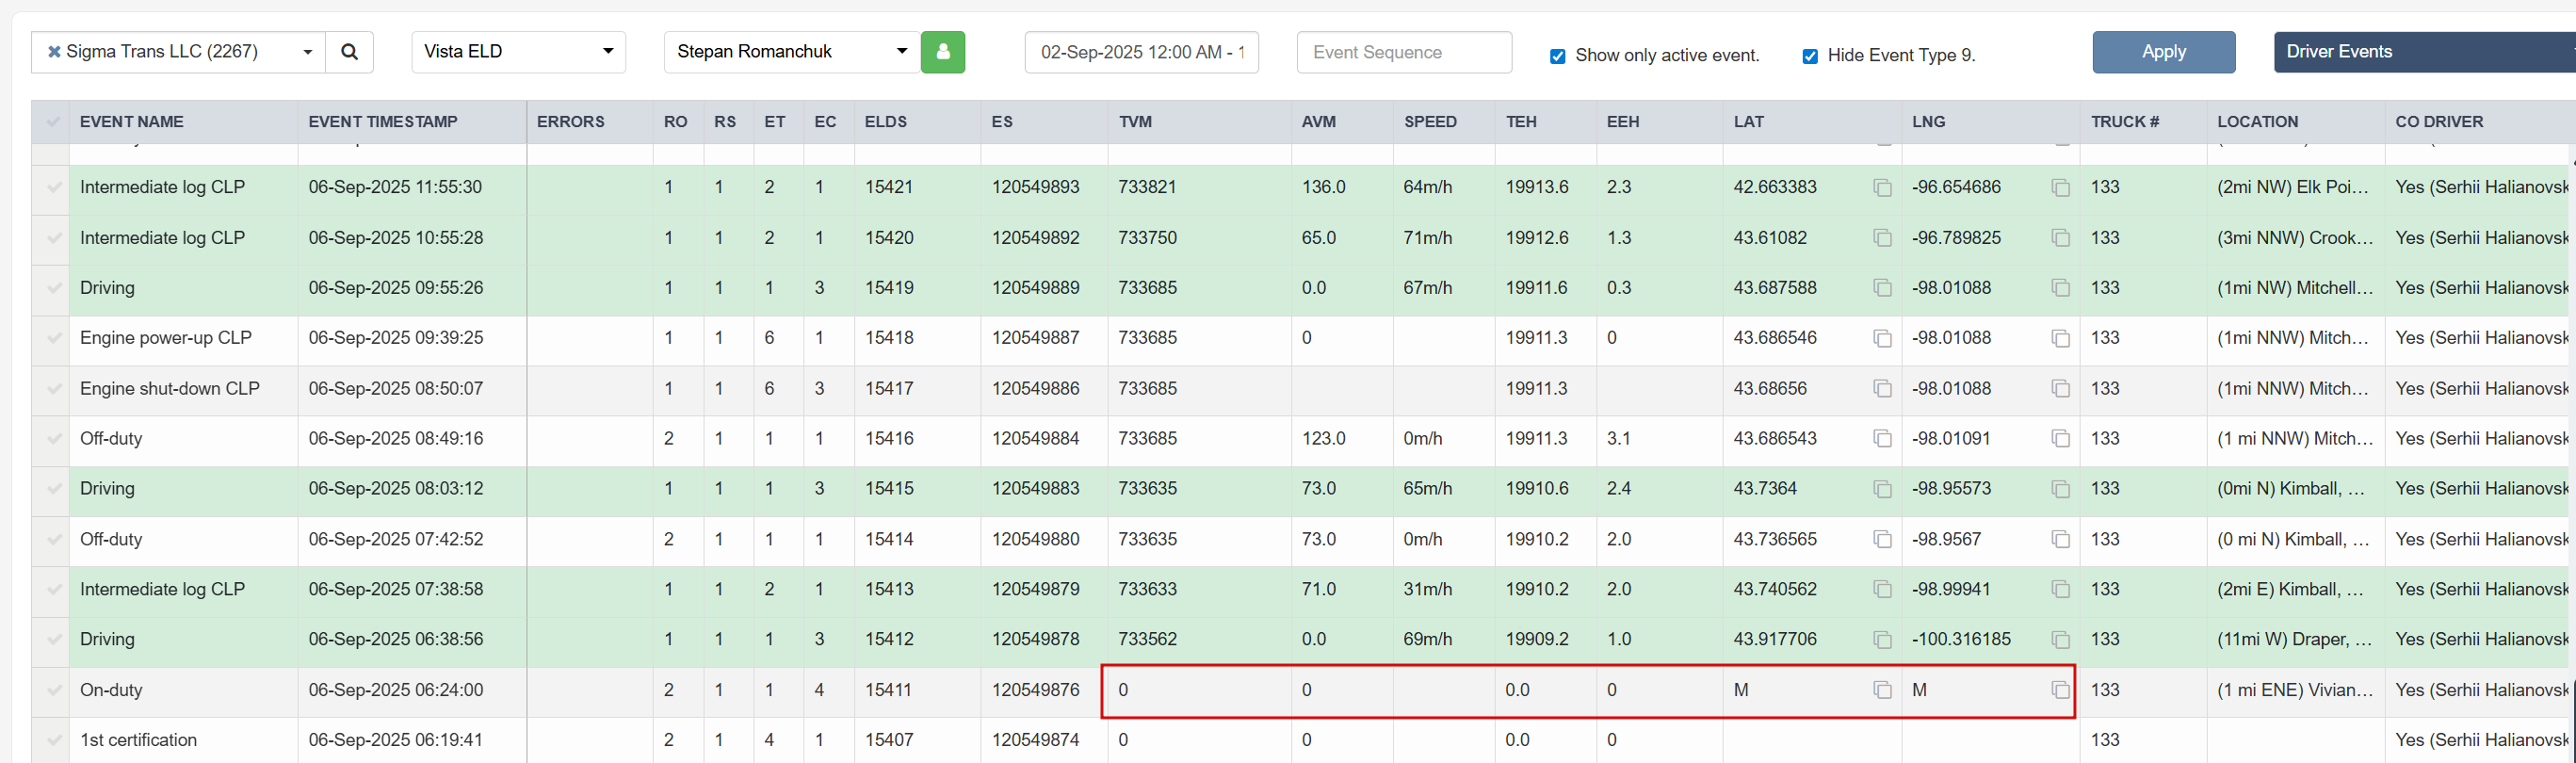Viewport: 2576px width, 763px height.
Task: Copy longitude M in the On-duty row
Action: (2060, 690)
